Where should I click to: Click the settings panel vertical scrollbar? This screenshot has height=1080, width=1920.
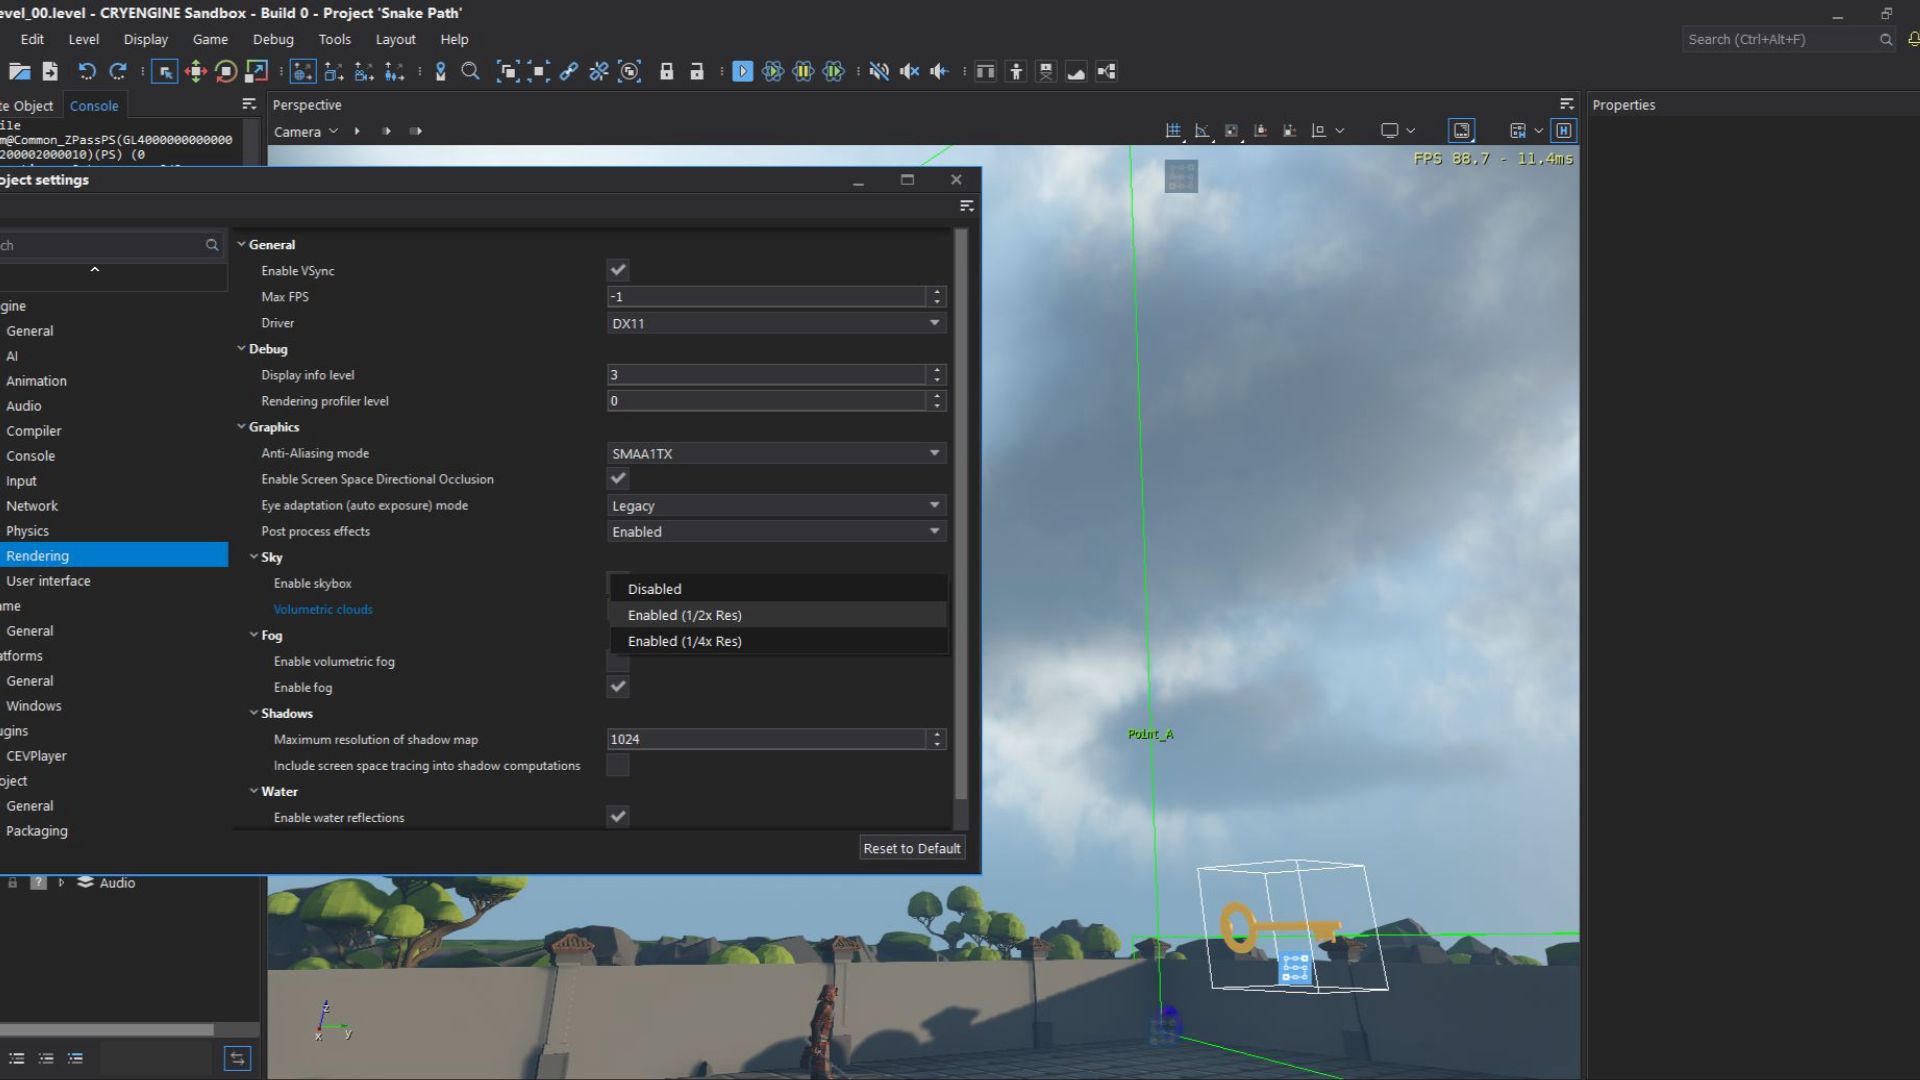tap(961, 515)
